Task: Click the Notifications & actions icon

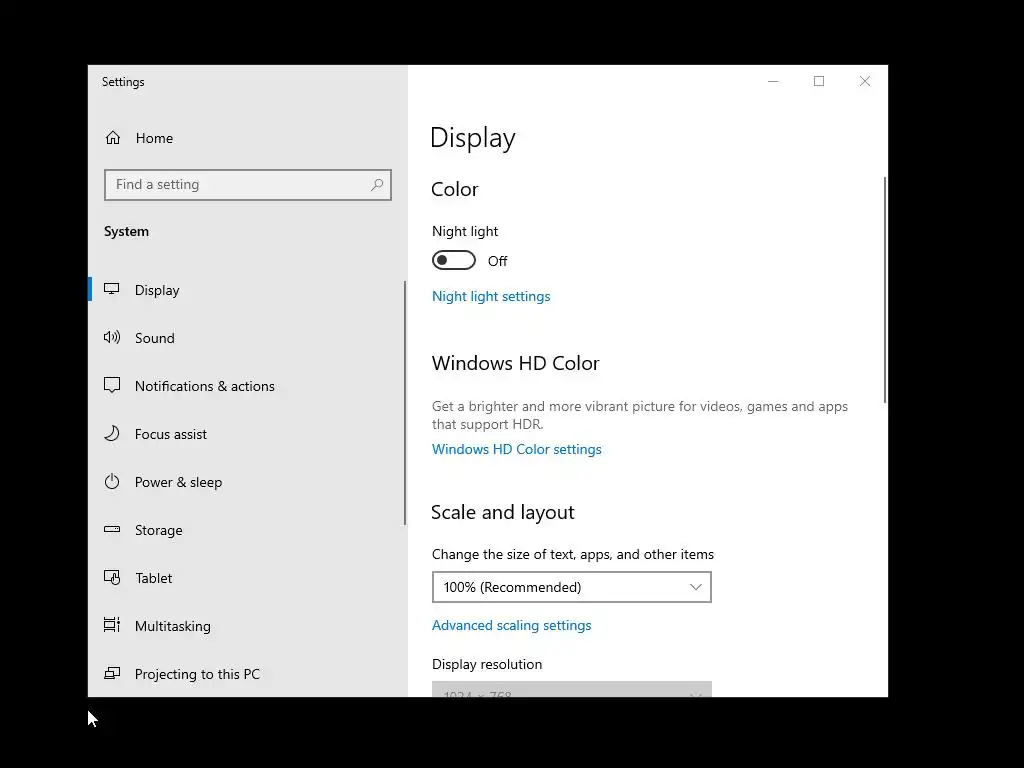Action: (x=112, y=385)
